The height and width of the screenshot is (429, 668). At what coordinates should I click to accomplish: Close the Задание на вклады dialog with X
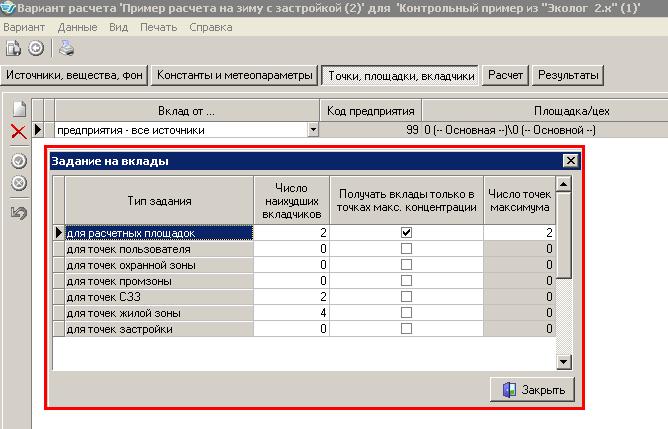coord(570,161)
